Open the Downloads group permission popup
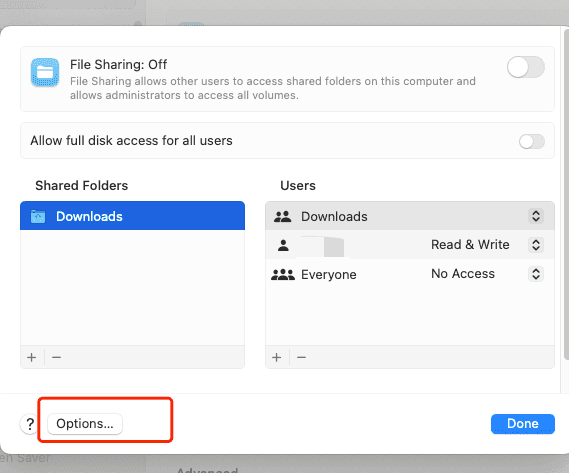This screenshot has height=473, width=569. [x=536, y=216]
